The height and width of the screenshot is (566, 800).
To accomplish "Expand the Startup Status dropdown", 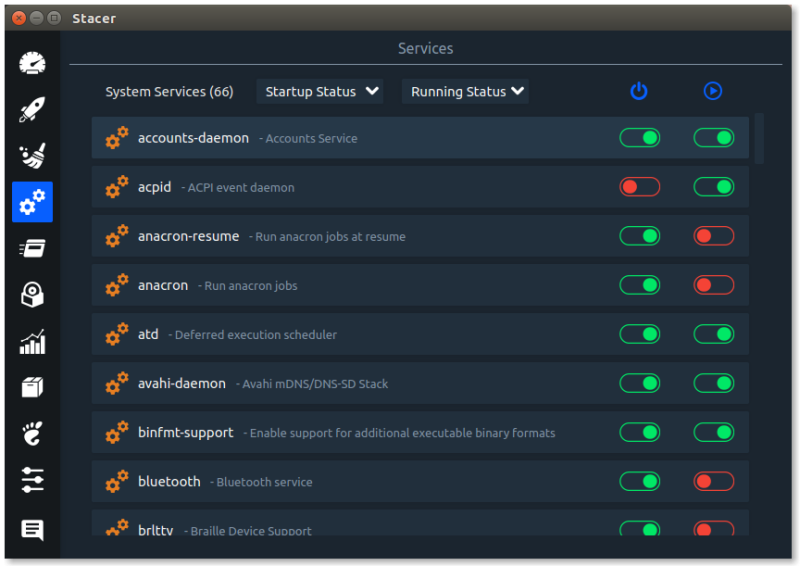I will 320,91.
